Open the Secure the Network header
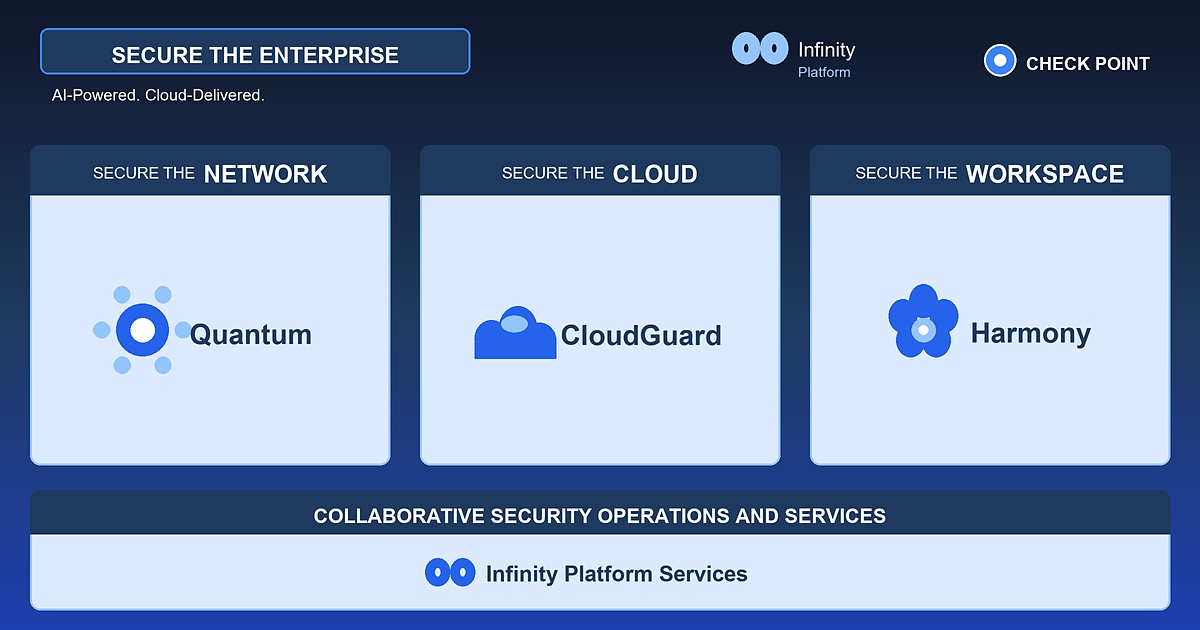The width and height of the screenshot is (1200, 630). pos(210,171)
